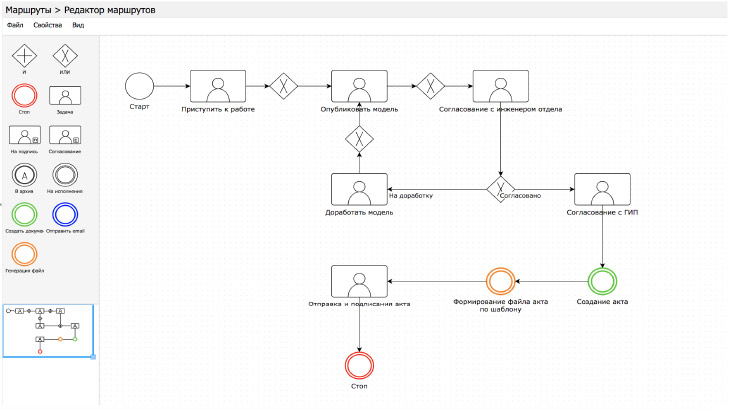The image size is (731, 410).
Task: Select the 'На подпись' palette icon
Action: point(23,136)
